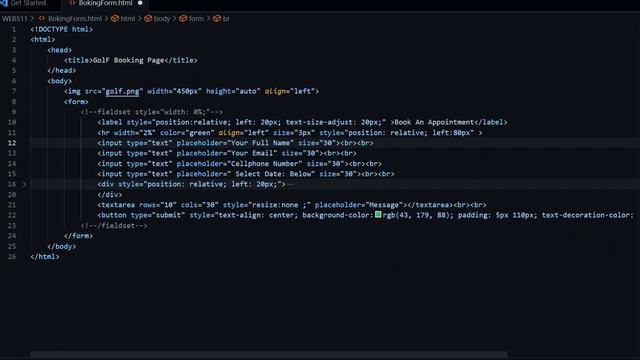This screenshot has width=640, height=360.
Task: Click the WEB511 breadcrumb folder
Action: (15, 19)
